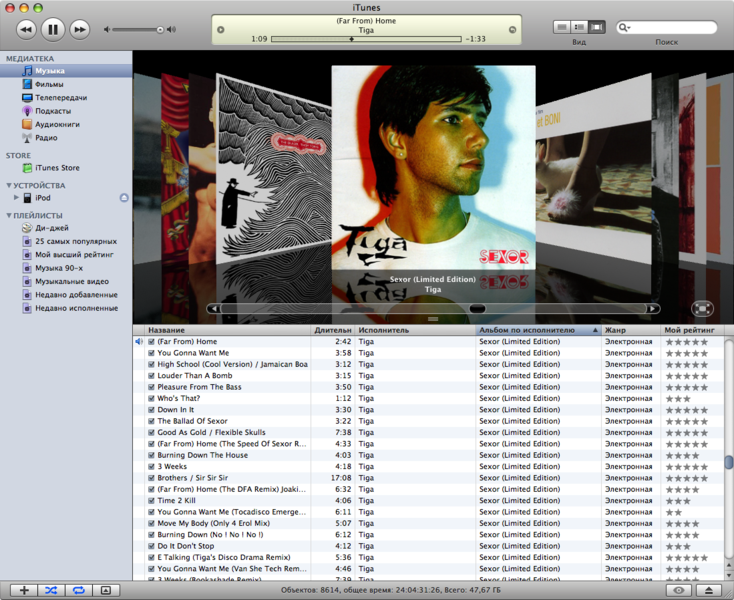Collapse the ПЛЕЙЛИСТЫ section
The image size is (734, 600).
9,215
